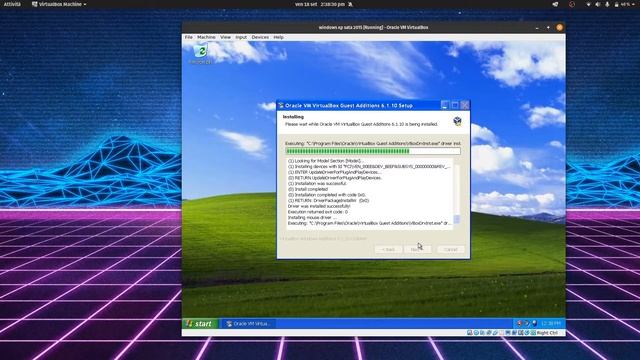
Task: Click the red shield tray icon in XP
Action: coord(519,323)
